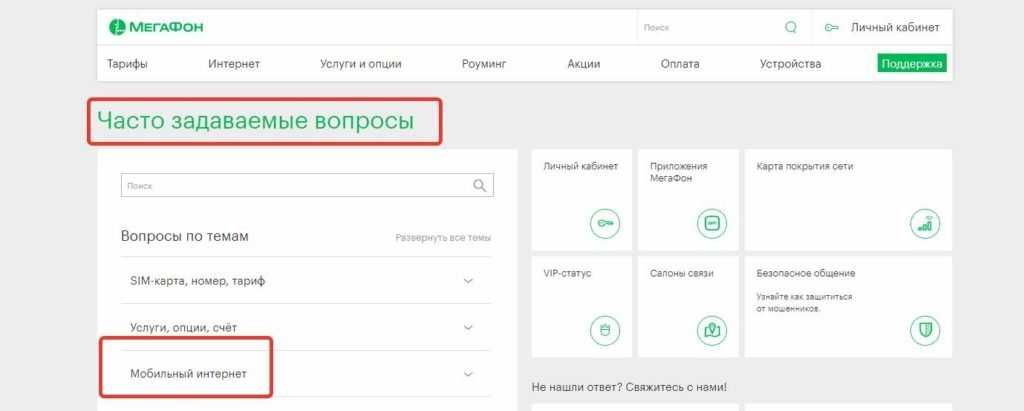Click the green Поддержка button
1024x411 pixels.
coord(911,64)
